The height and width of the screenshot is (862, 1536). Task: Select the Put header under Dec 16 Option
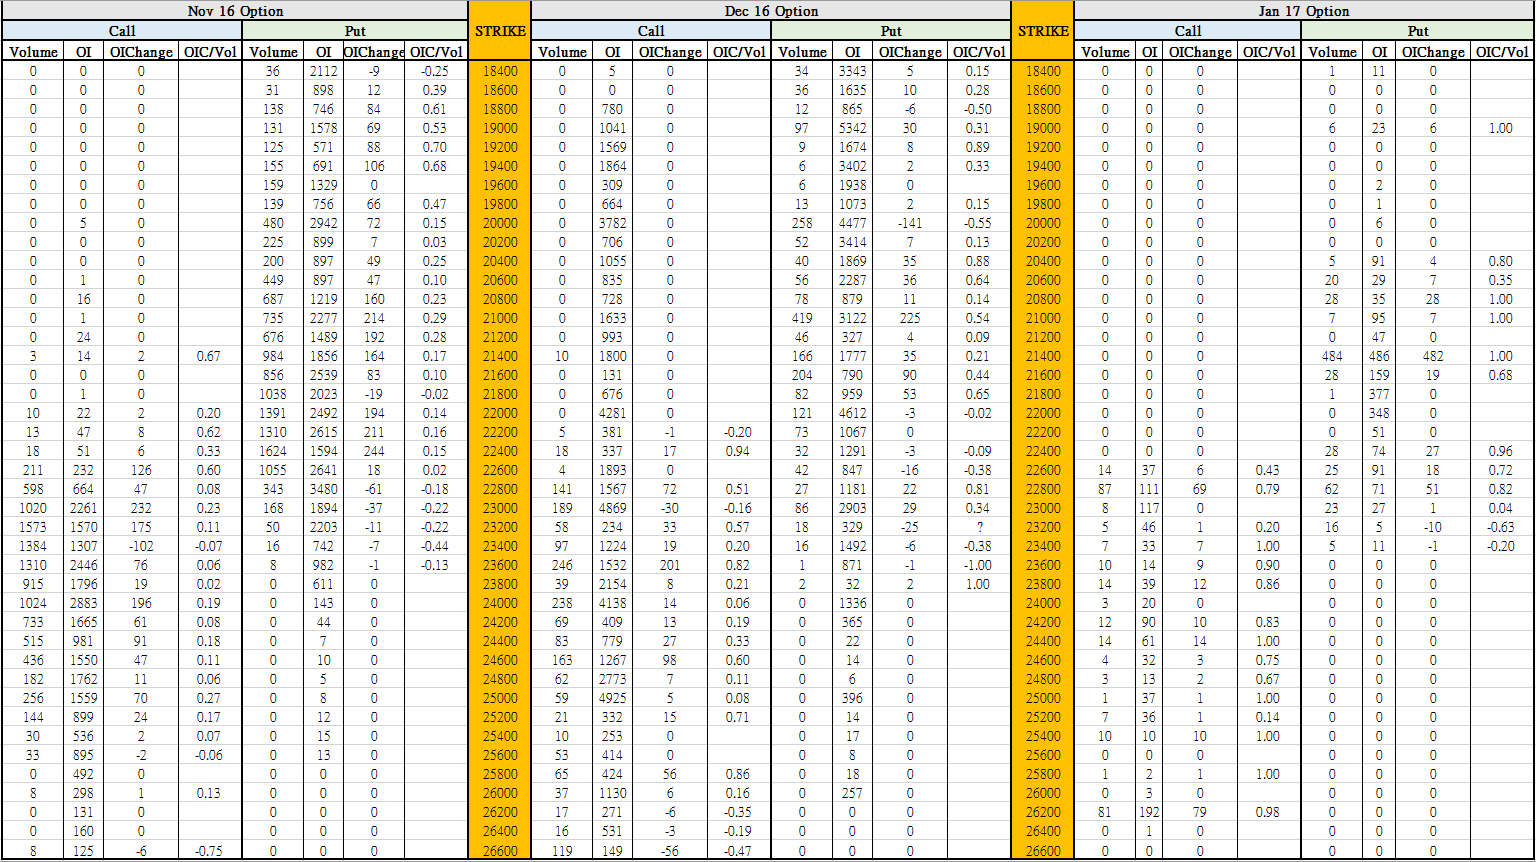coord(890,31)
